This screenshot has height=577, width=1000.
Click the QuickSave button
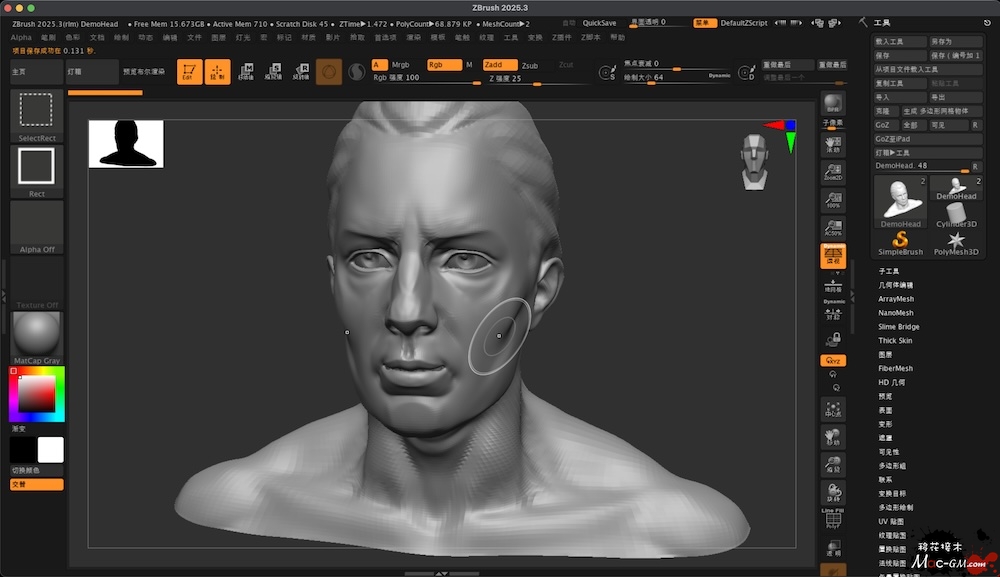tap(600, 22)
